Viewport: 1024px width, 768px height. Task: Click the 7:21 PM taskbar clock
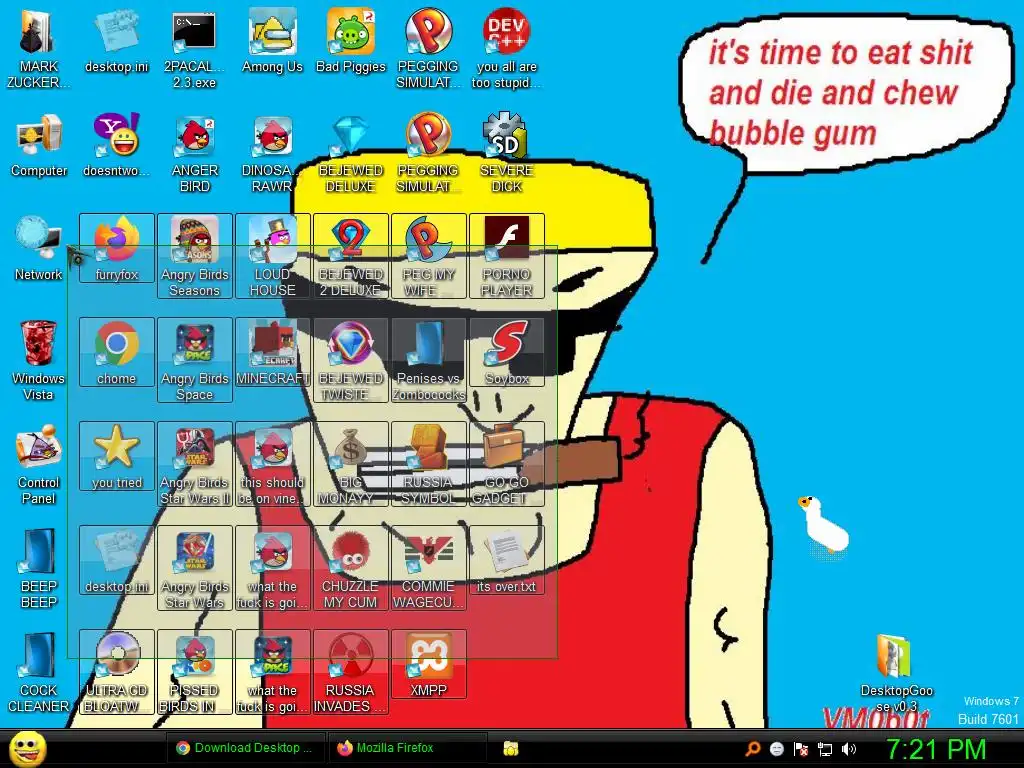pos(936,749)
